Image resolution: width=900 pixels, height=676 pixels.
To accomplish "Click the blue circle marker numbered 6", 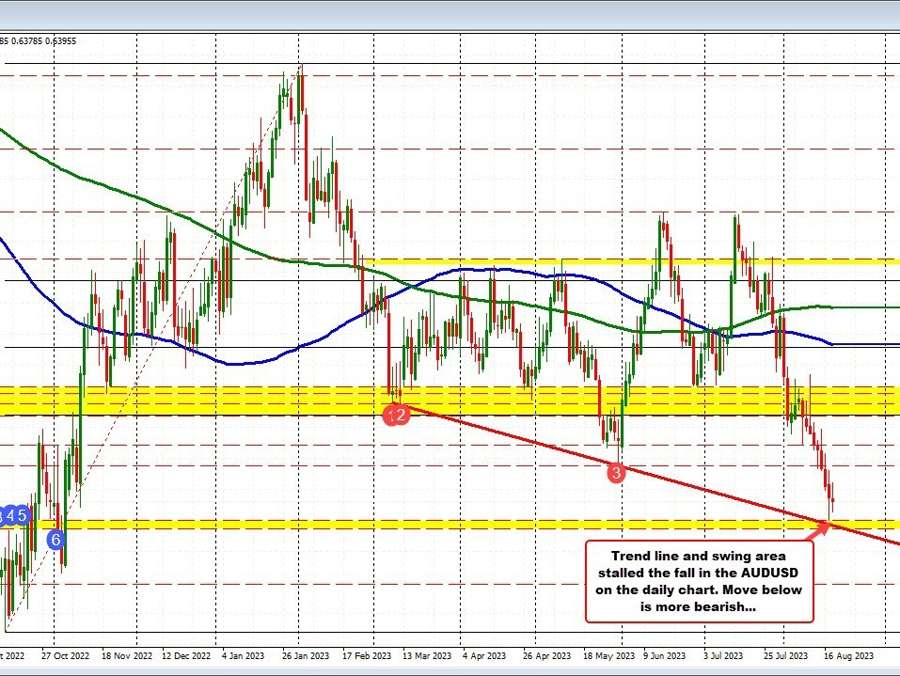I will [57, 538].
